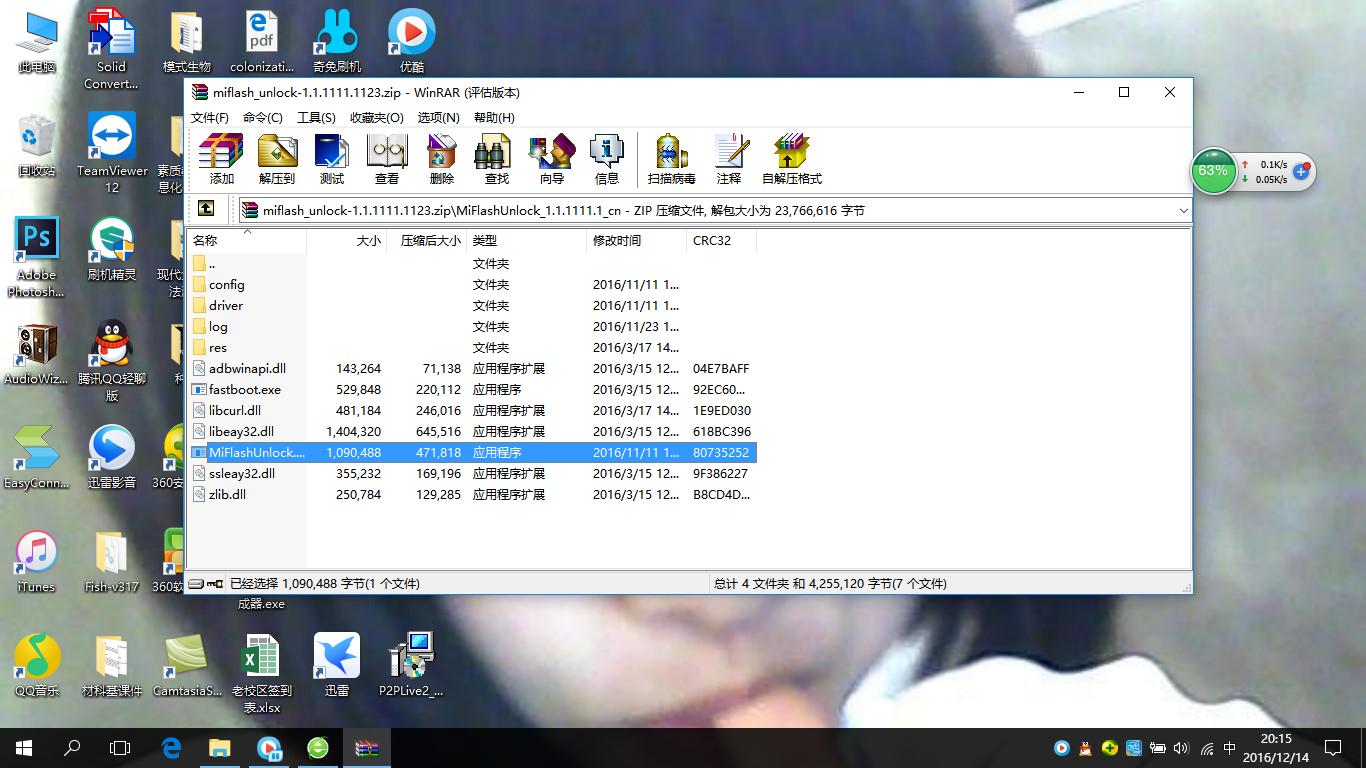Screen dimensions: 1366x768
Task: Select the res folder
Action: (x=472, y=347)
